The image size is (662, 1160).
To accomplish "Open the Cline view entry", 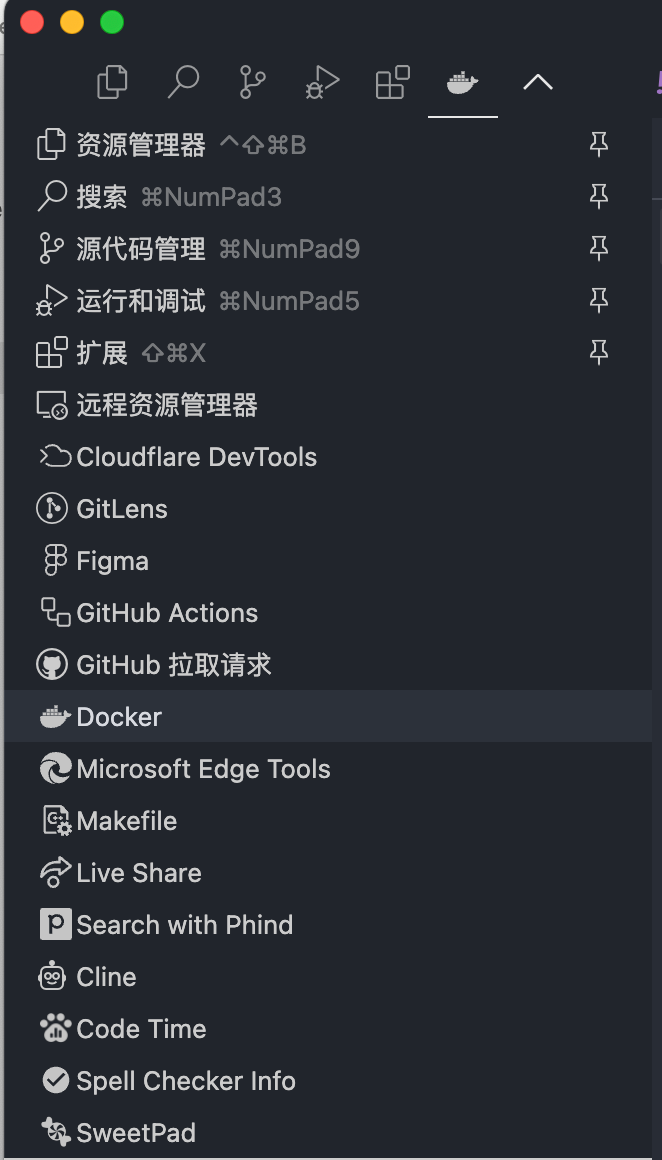I will point(106,977).
